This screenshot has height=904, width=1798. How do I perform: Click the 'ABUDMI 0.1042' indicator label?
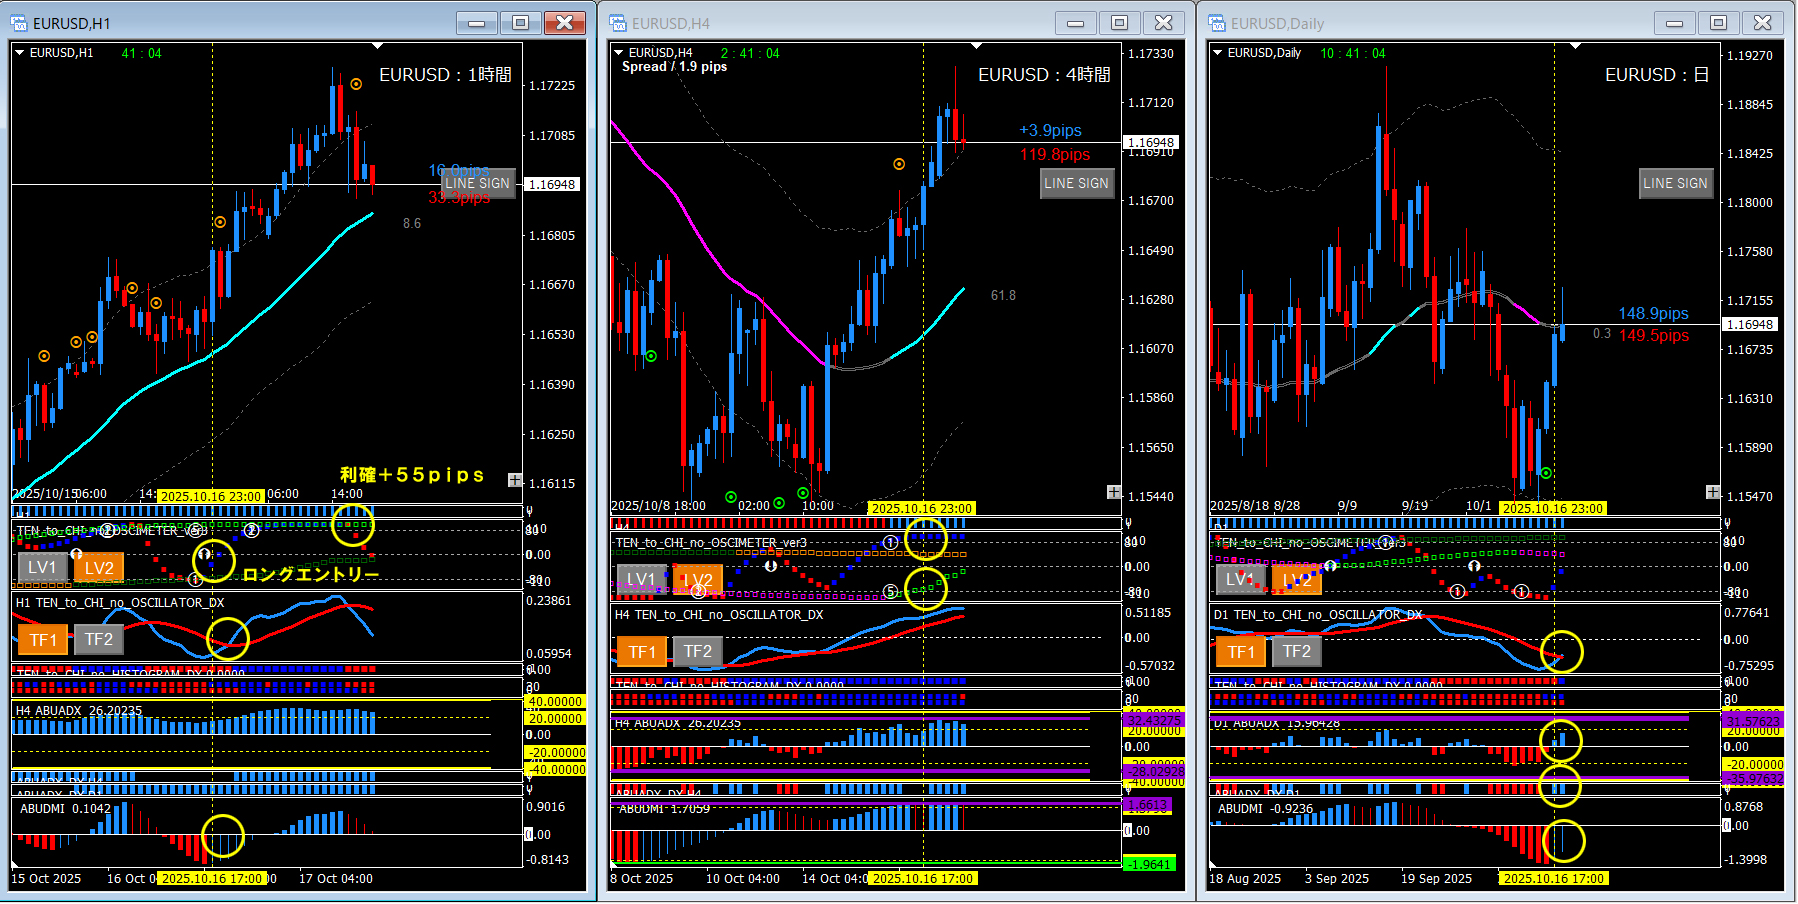pos(66,809)
